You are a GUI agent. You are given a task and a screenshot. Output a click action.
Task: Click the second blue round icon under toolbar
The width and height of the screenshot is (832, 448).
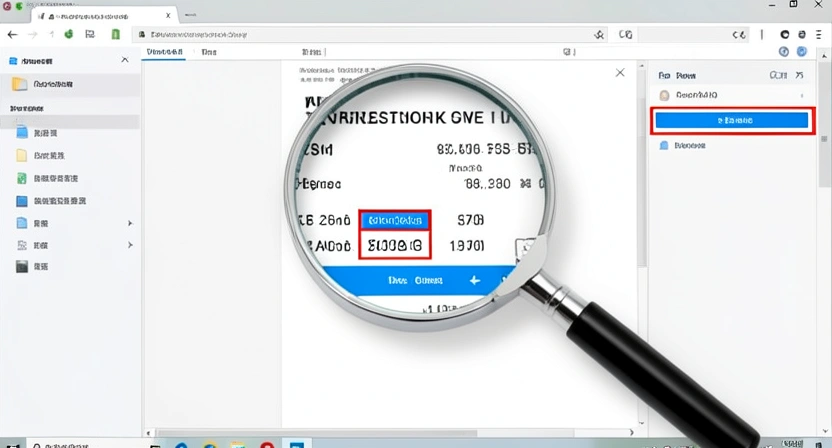pos(802,51)
